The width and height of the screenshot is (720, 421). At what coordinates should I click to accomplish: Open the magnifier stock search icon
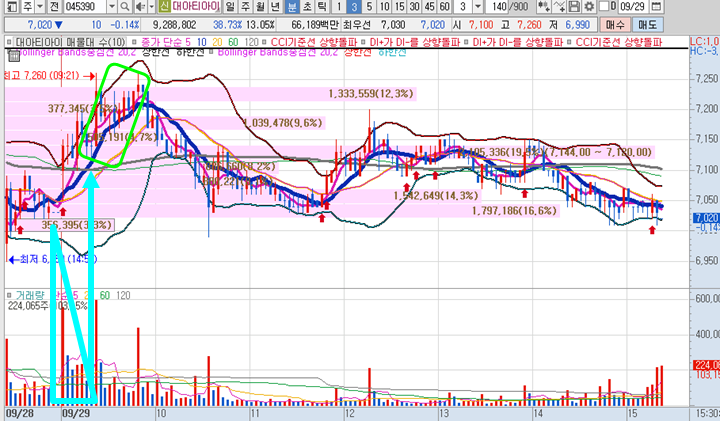(124, 6)
